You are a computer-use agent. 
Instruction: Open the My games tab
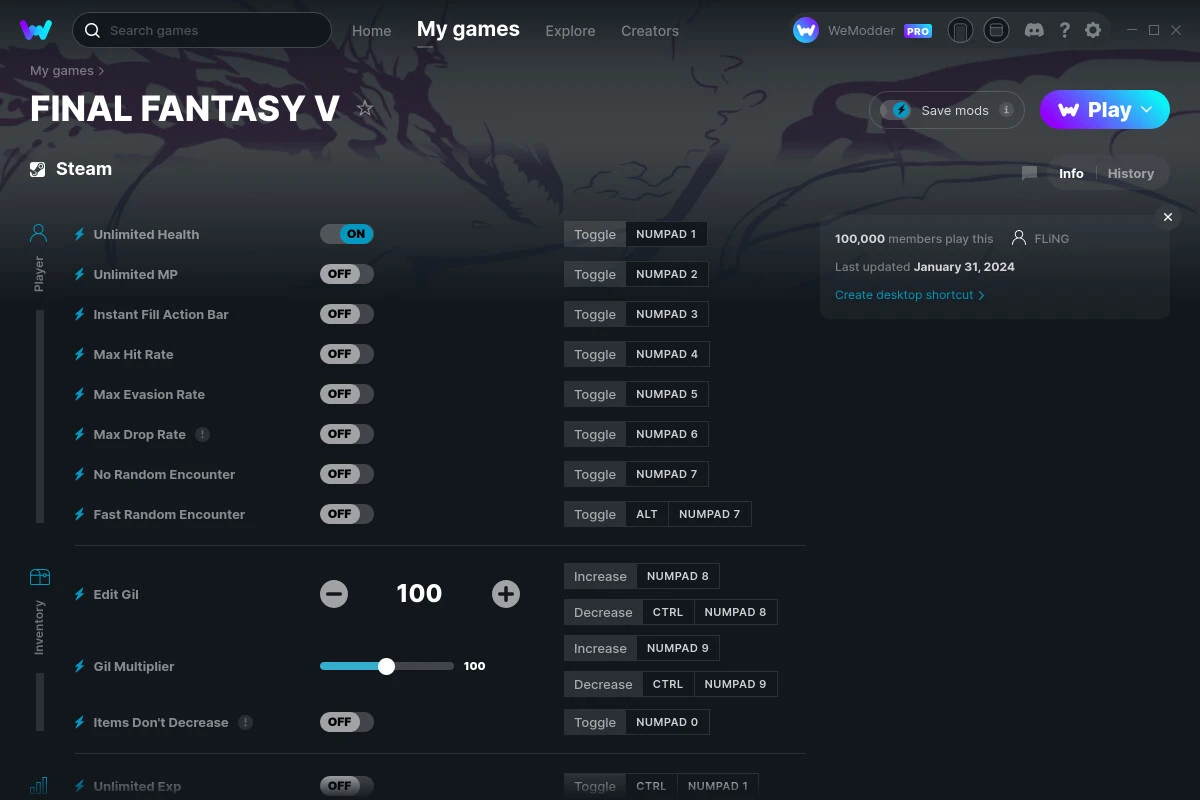[468, 30]
